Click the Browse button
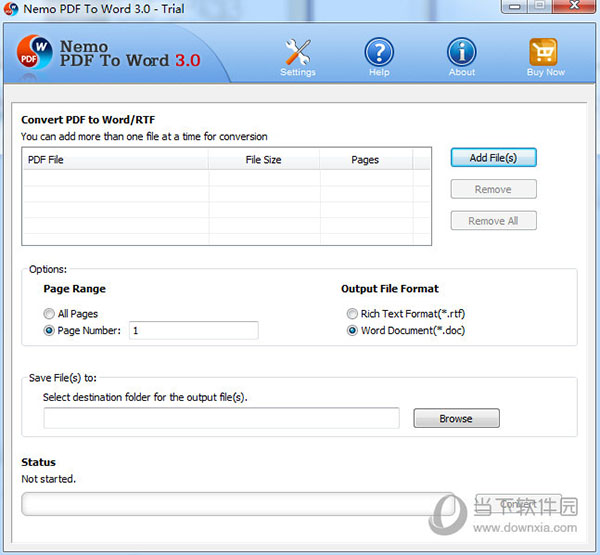 tap(456, 418)
